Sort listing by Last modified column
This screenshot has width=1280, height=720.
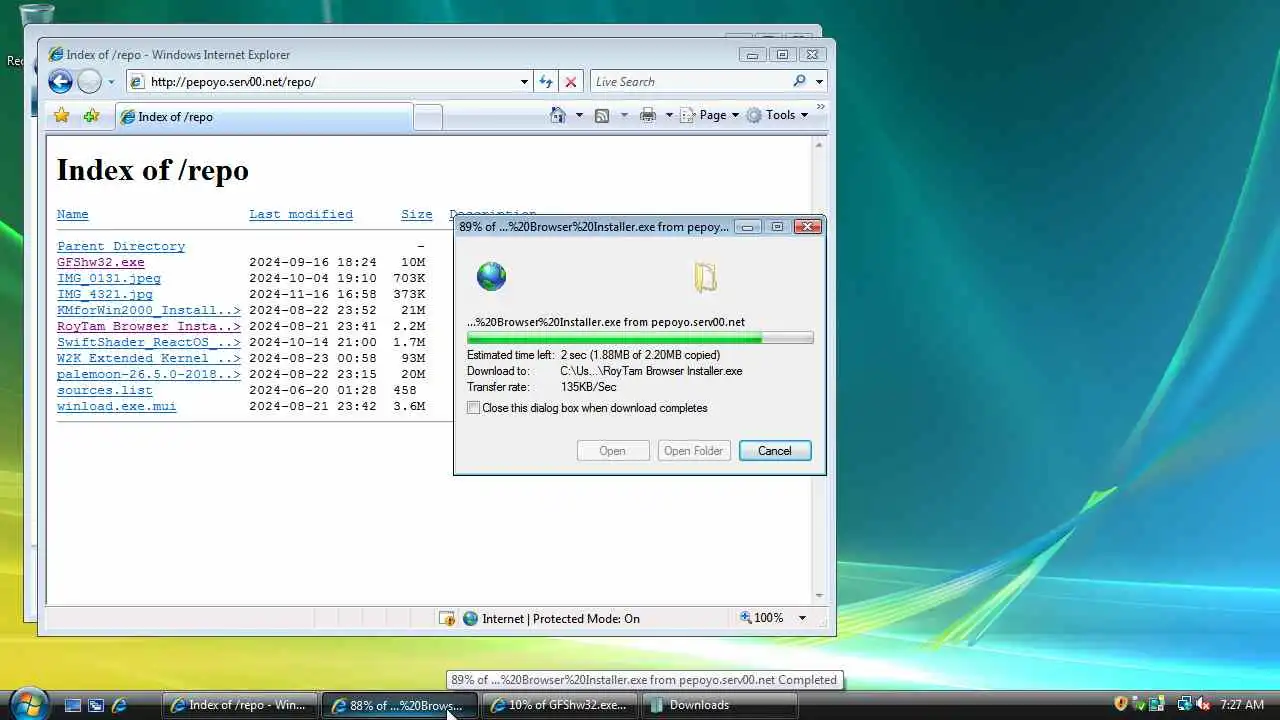click(301, 214)
